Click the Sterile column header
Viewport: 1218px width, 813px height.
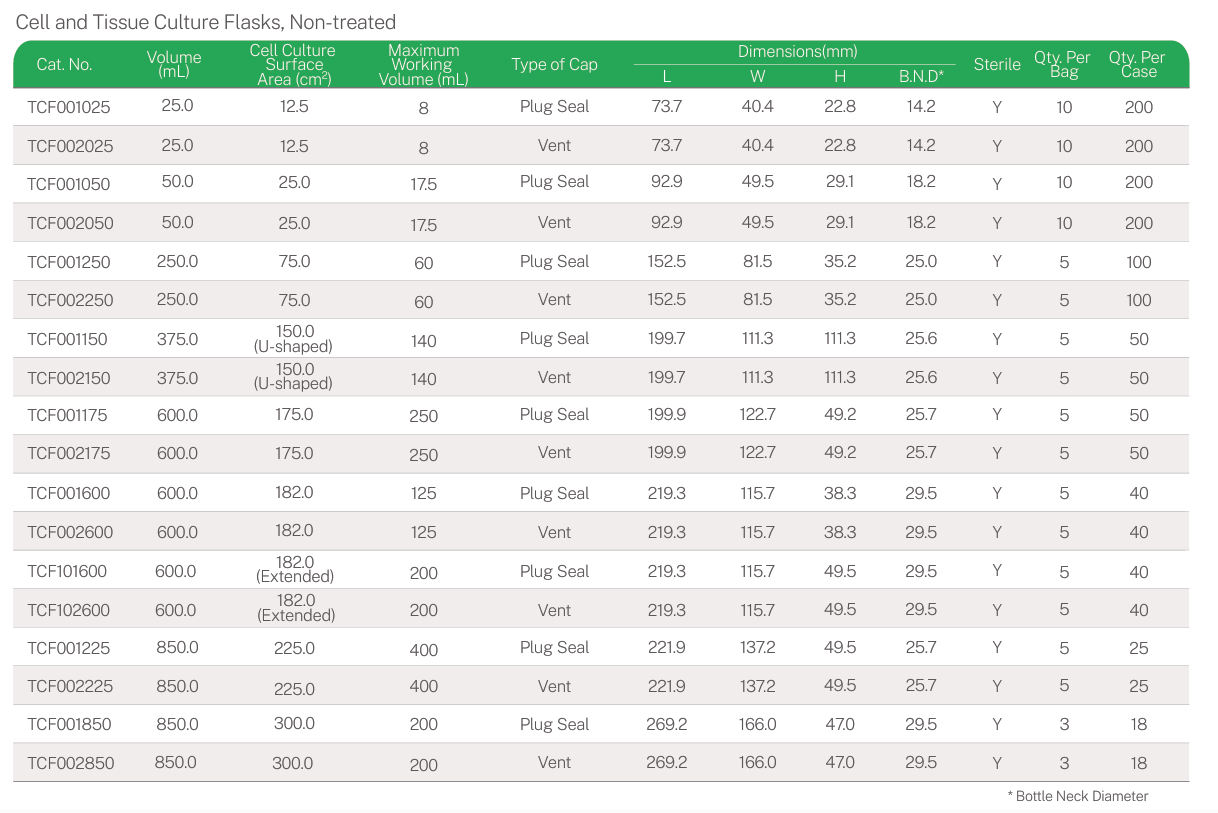coord(997,65)
